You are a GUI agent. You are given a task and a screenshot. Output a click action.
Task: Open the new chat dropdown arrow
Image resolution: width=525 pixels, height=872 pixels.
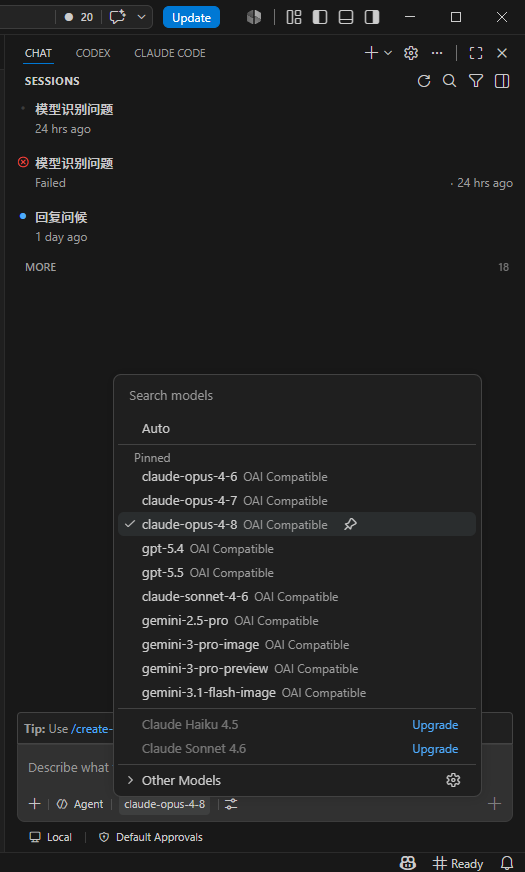[x=388, y=53]
